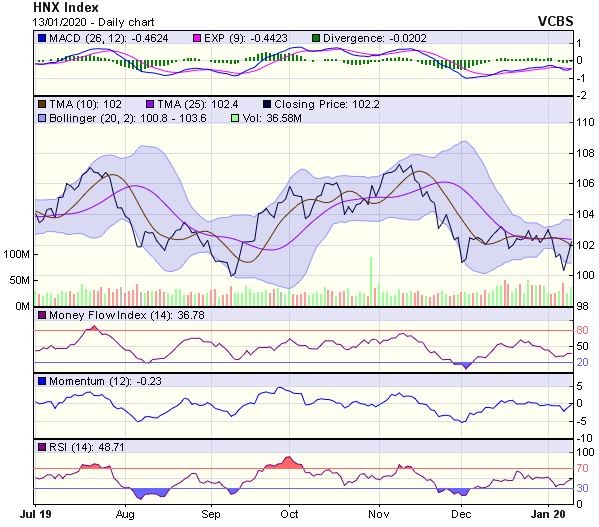This screenshot has width=599, height=527.
Task: Click the purple TMA (25) legend swatch
Action: 150,104
